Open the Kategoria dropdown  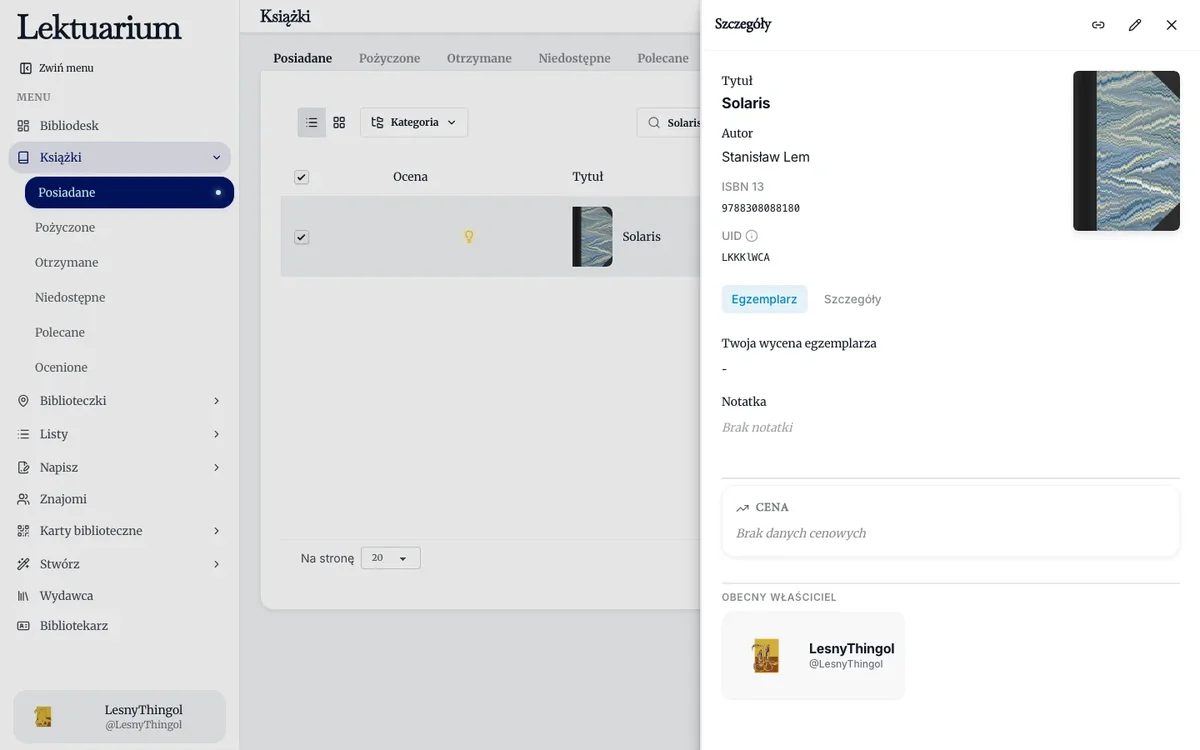tap(414, 122)
